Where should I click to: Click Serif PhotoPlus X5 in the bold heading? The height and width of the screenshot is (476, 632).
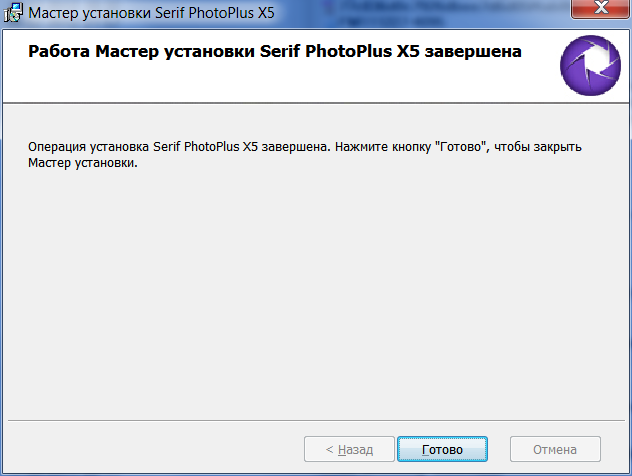pos(340,51)
